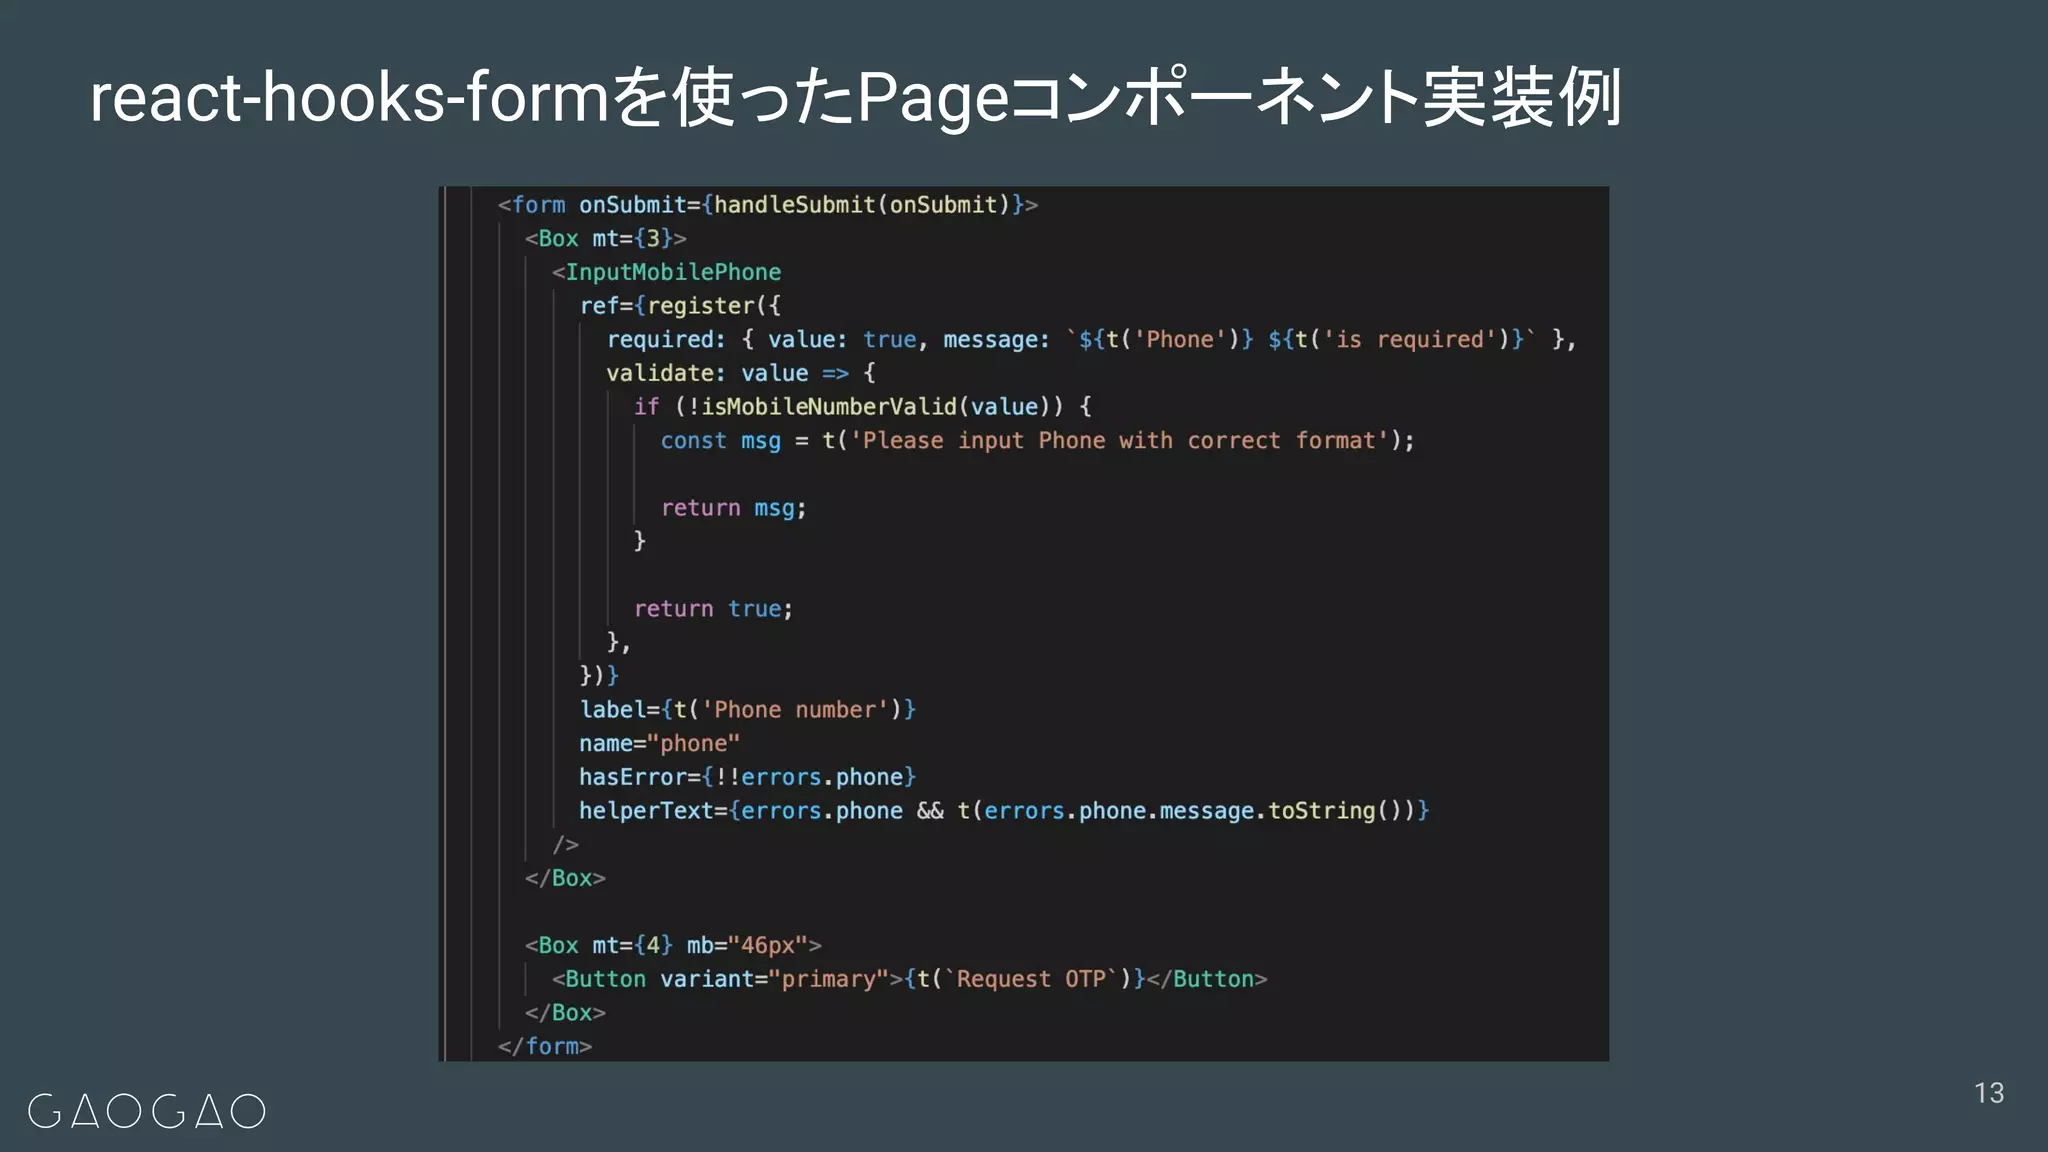Image resolution: width=2048 pixels, height=1152 pixels.
Task: Click the 'return true;' line
Action: [x=714, y=609]
